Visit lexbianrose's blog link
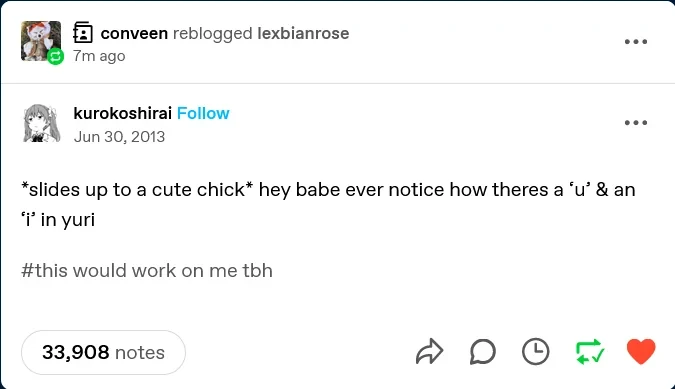The width and height of the screenshot is (675, 389). click(303, 33)
